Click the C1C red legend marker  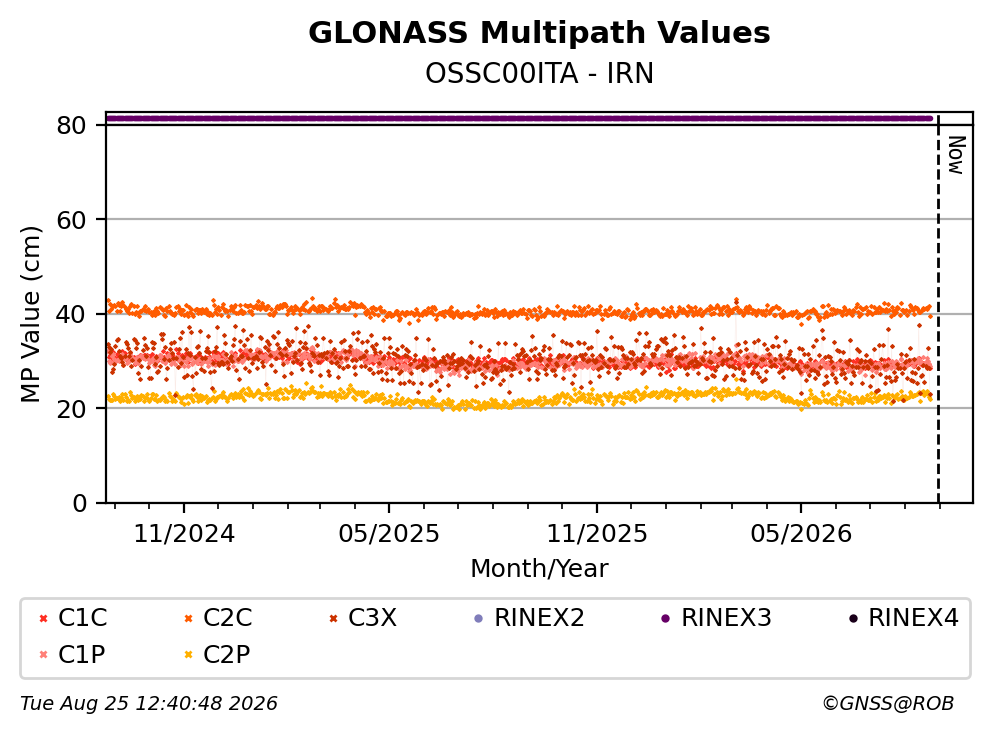coord(43,618)
